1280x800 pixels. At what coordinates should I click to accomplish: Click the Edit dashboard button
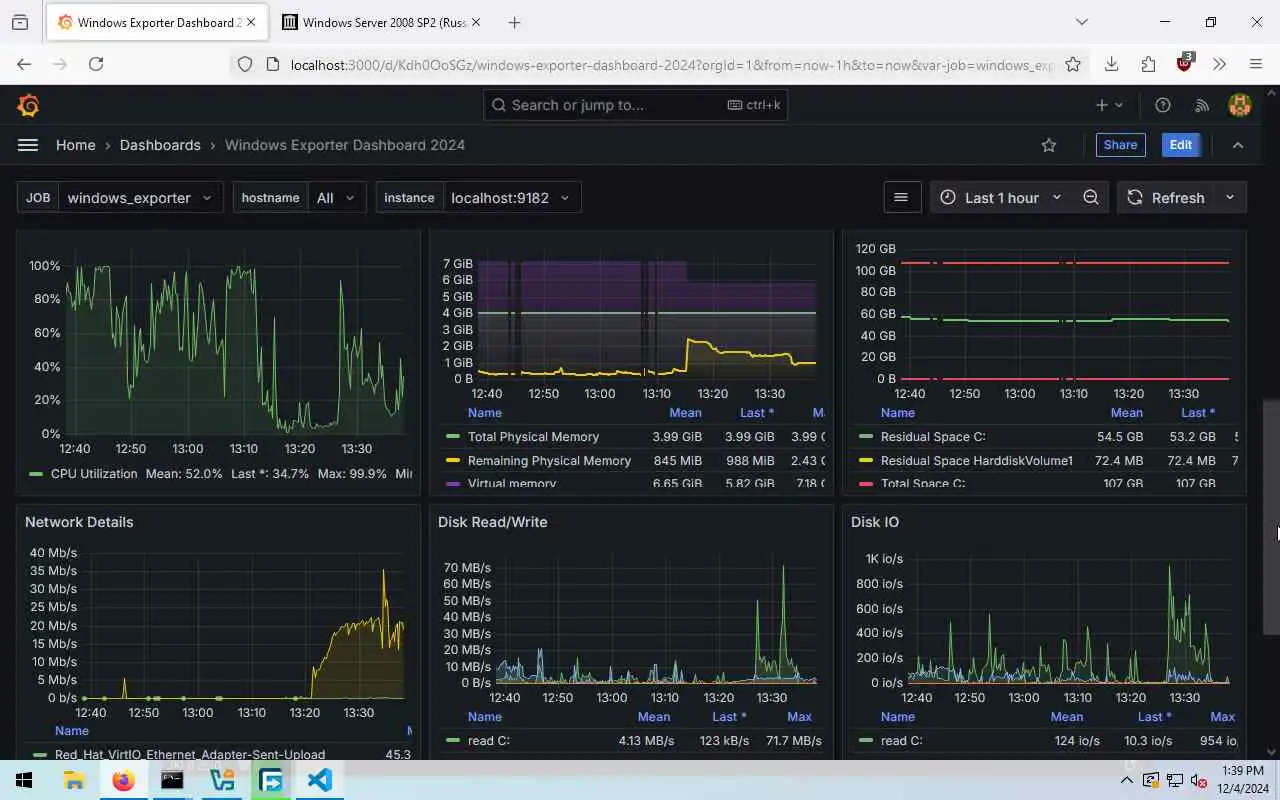tap(1180, 145)
